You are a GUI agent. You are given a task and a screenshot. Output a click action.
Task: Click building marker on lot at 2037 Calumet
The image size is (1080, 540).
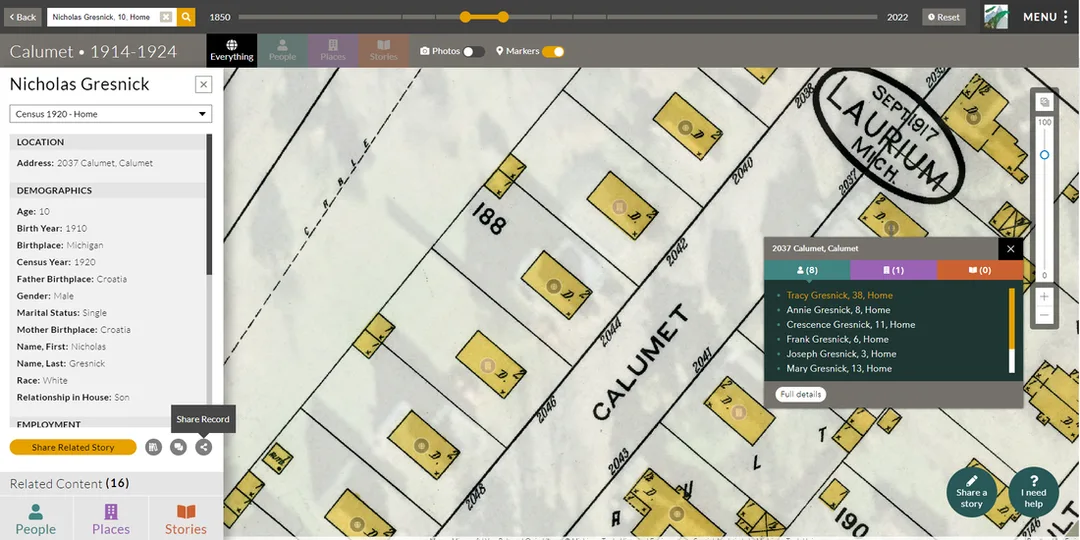893,227
